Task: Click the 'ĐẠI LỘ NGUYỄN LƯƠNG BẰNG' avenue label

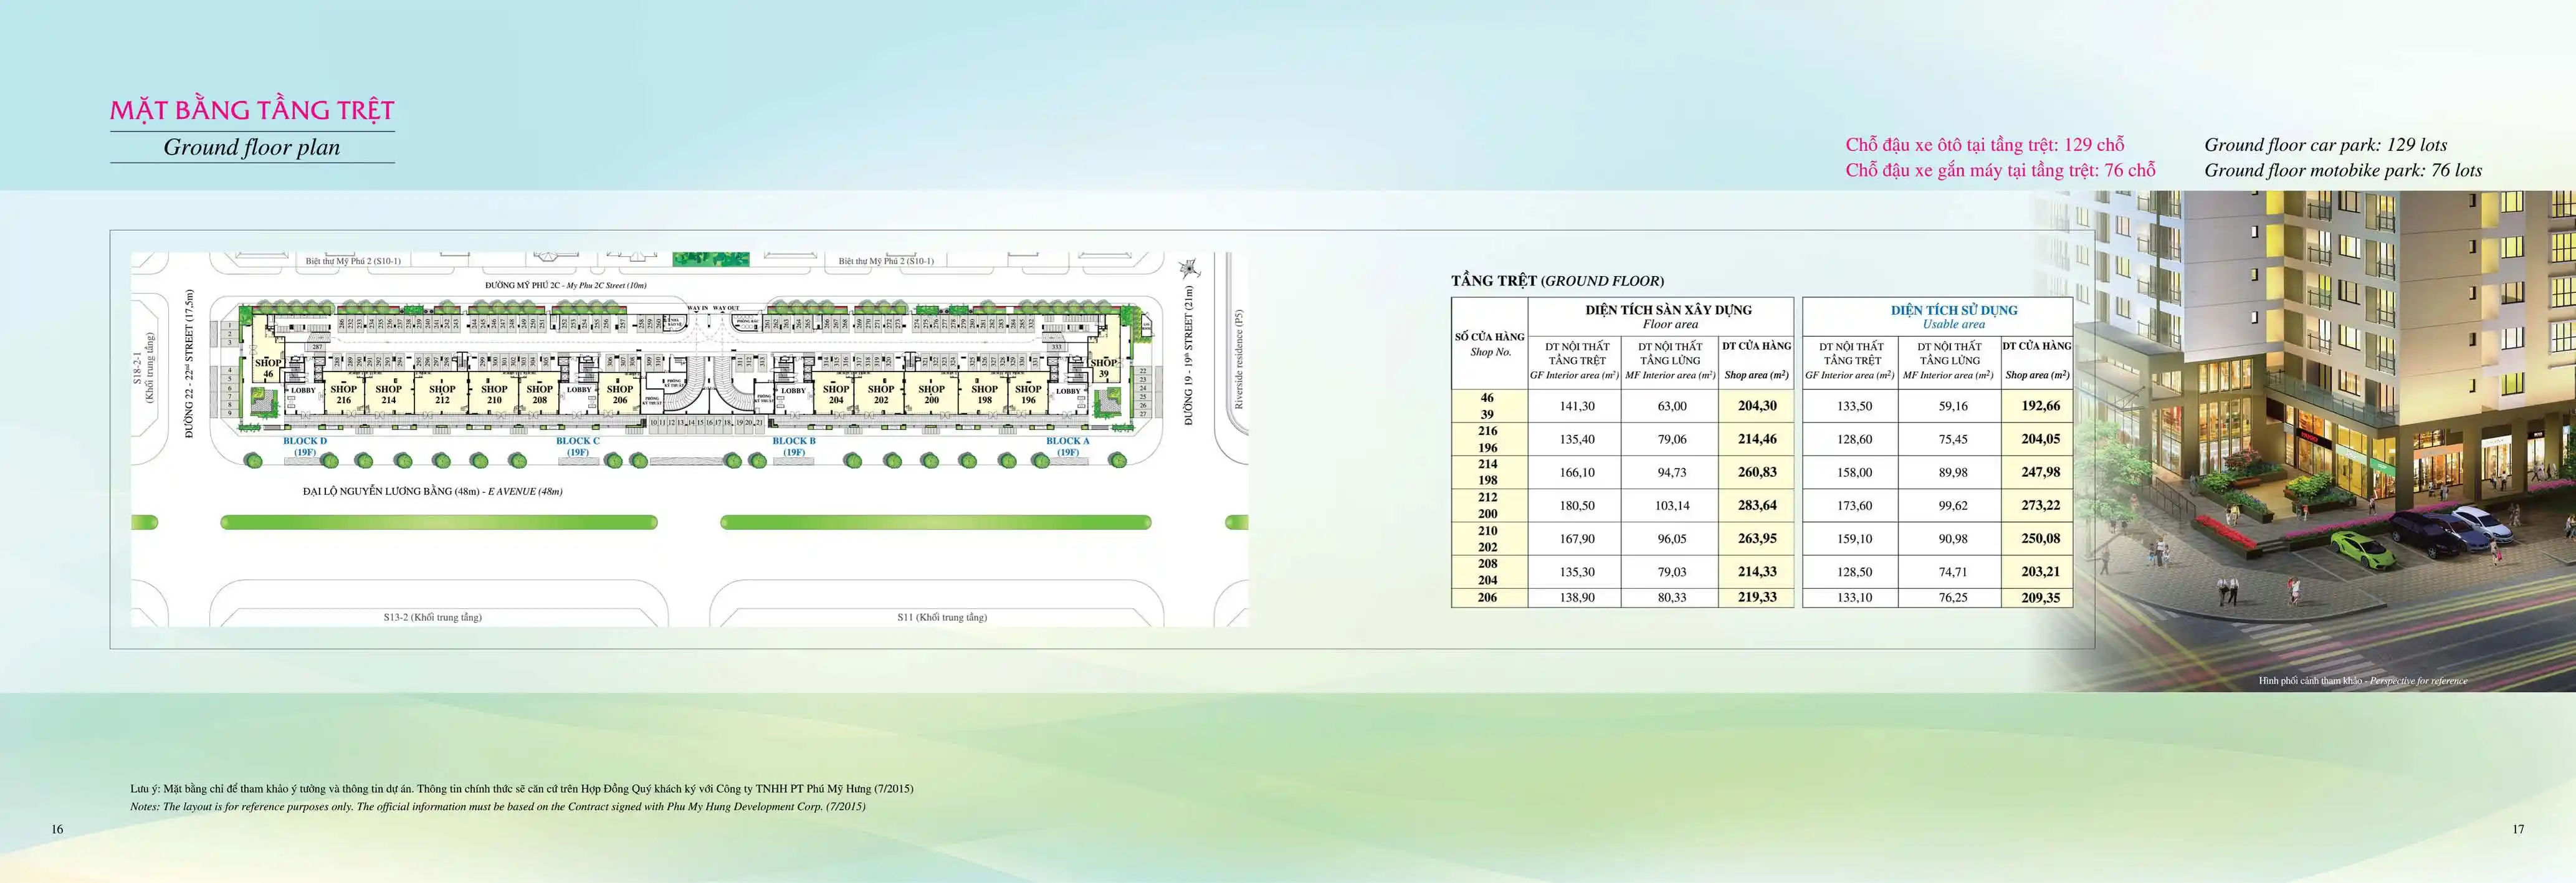Action: [433, 492]
